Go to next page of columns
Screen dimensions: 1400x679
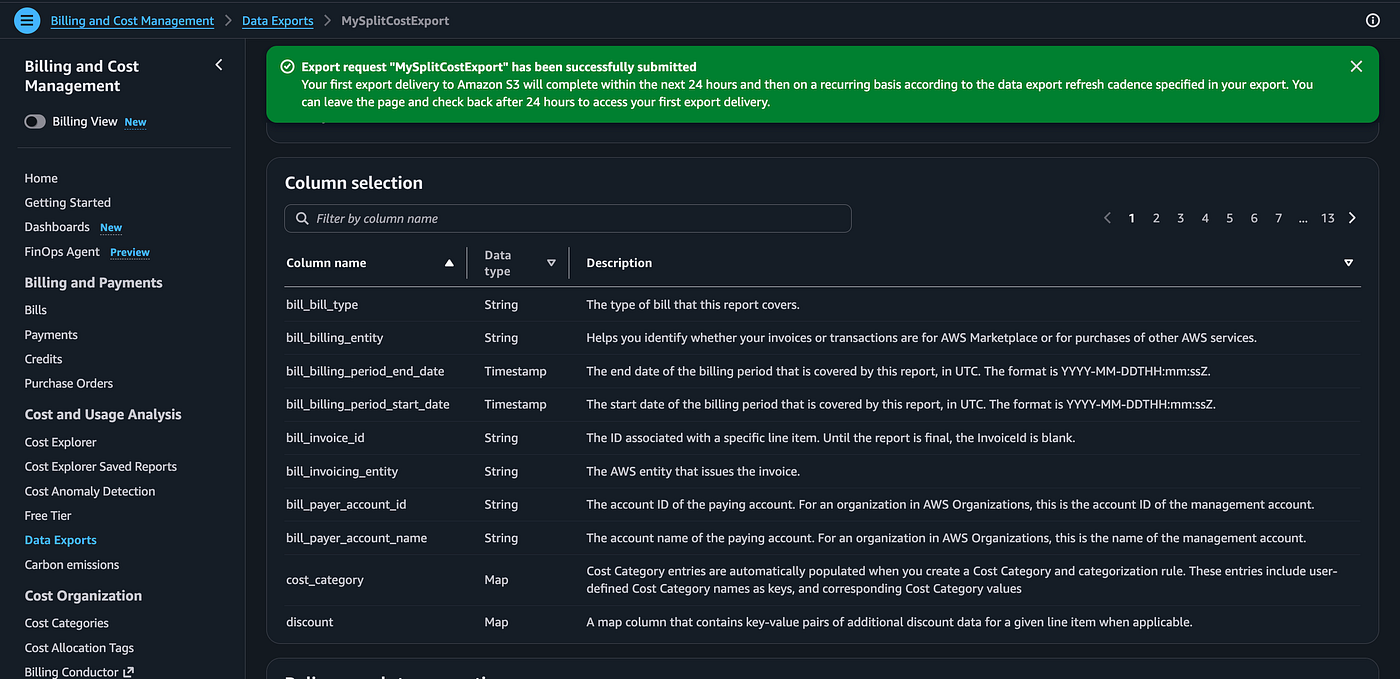click(x=1352, y=218)
